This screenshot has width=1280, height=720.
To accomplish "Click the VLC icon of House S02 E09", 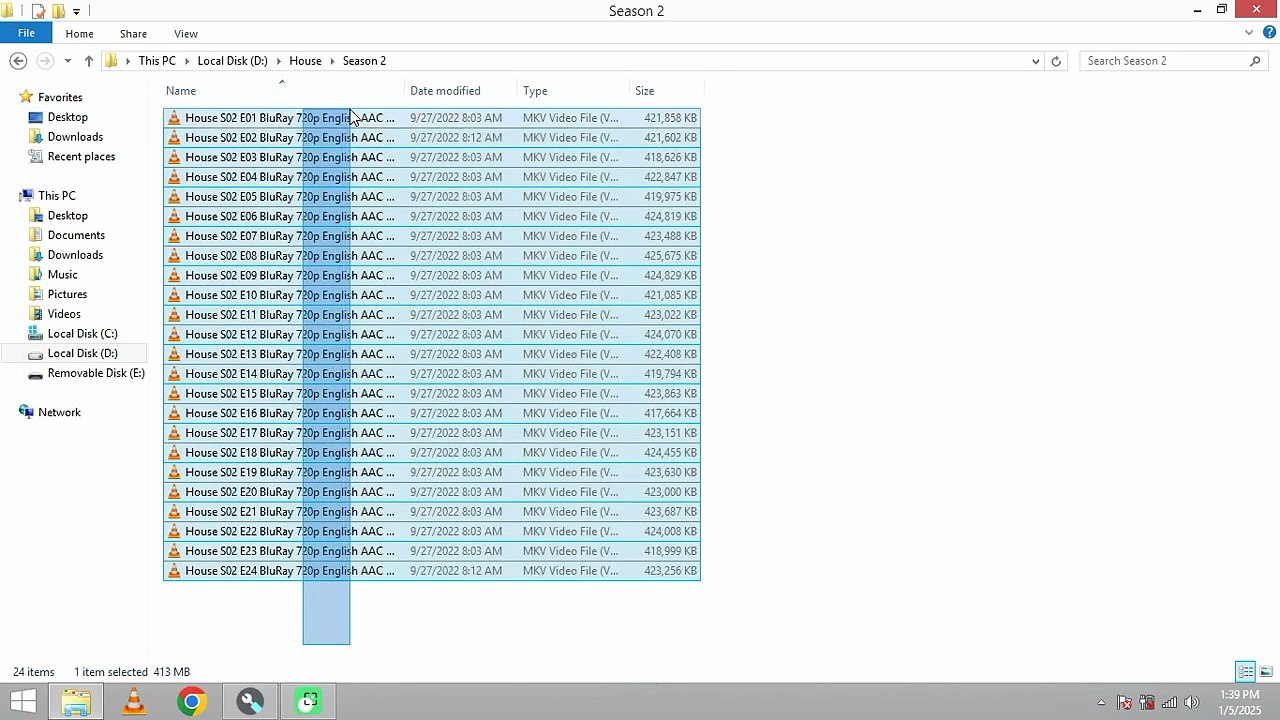I will pos(175,275).
